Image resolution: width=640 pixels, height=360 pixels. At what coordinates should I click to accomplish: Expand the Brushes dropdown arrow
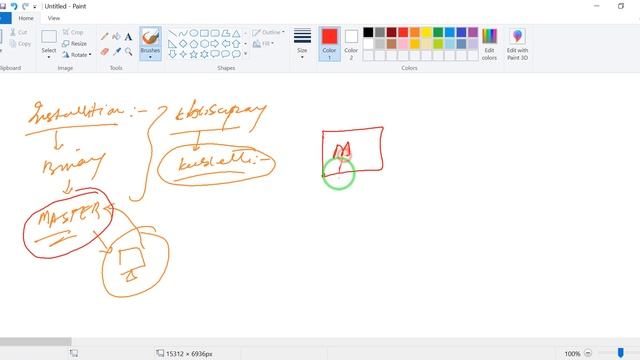pyautogui.click(x=150, y=57)
